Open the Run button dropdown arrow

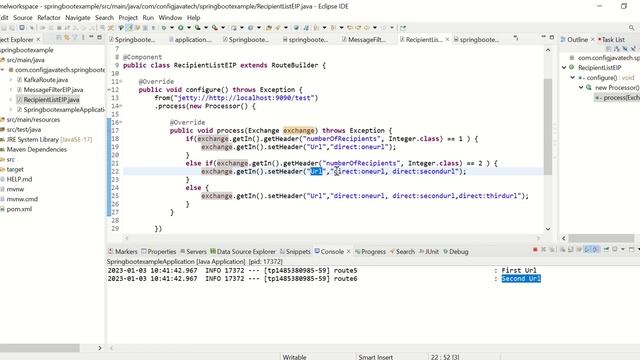point(189,28)
